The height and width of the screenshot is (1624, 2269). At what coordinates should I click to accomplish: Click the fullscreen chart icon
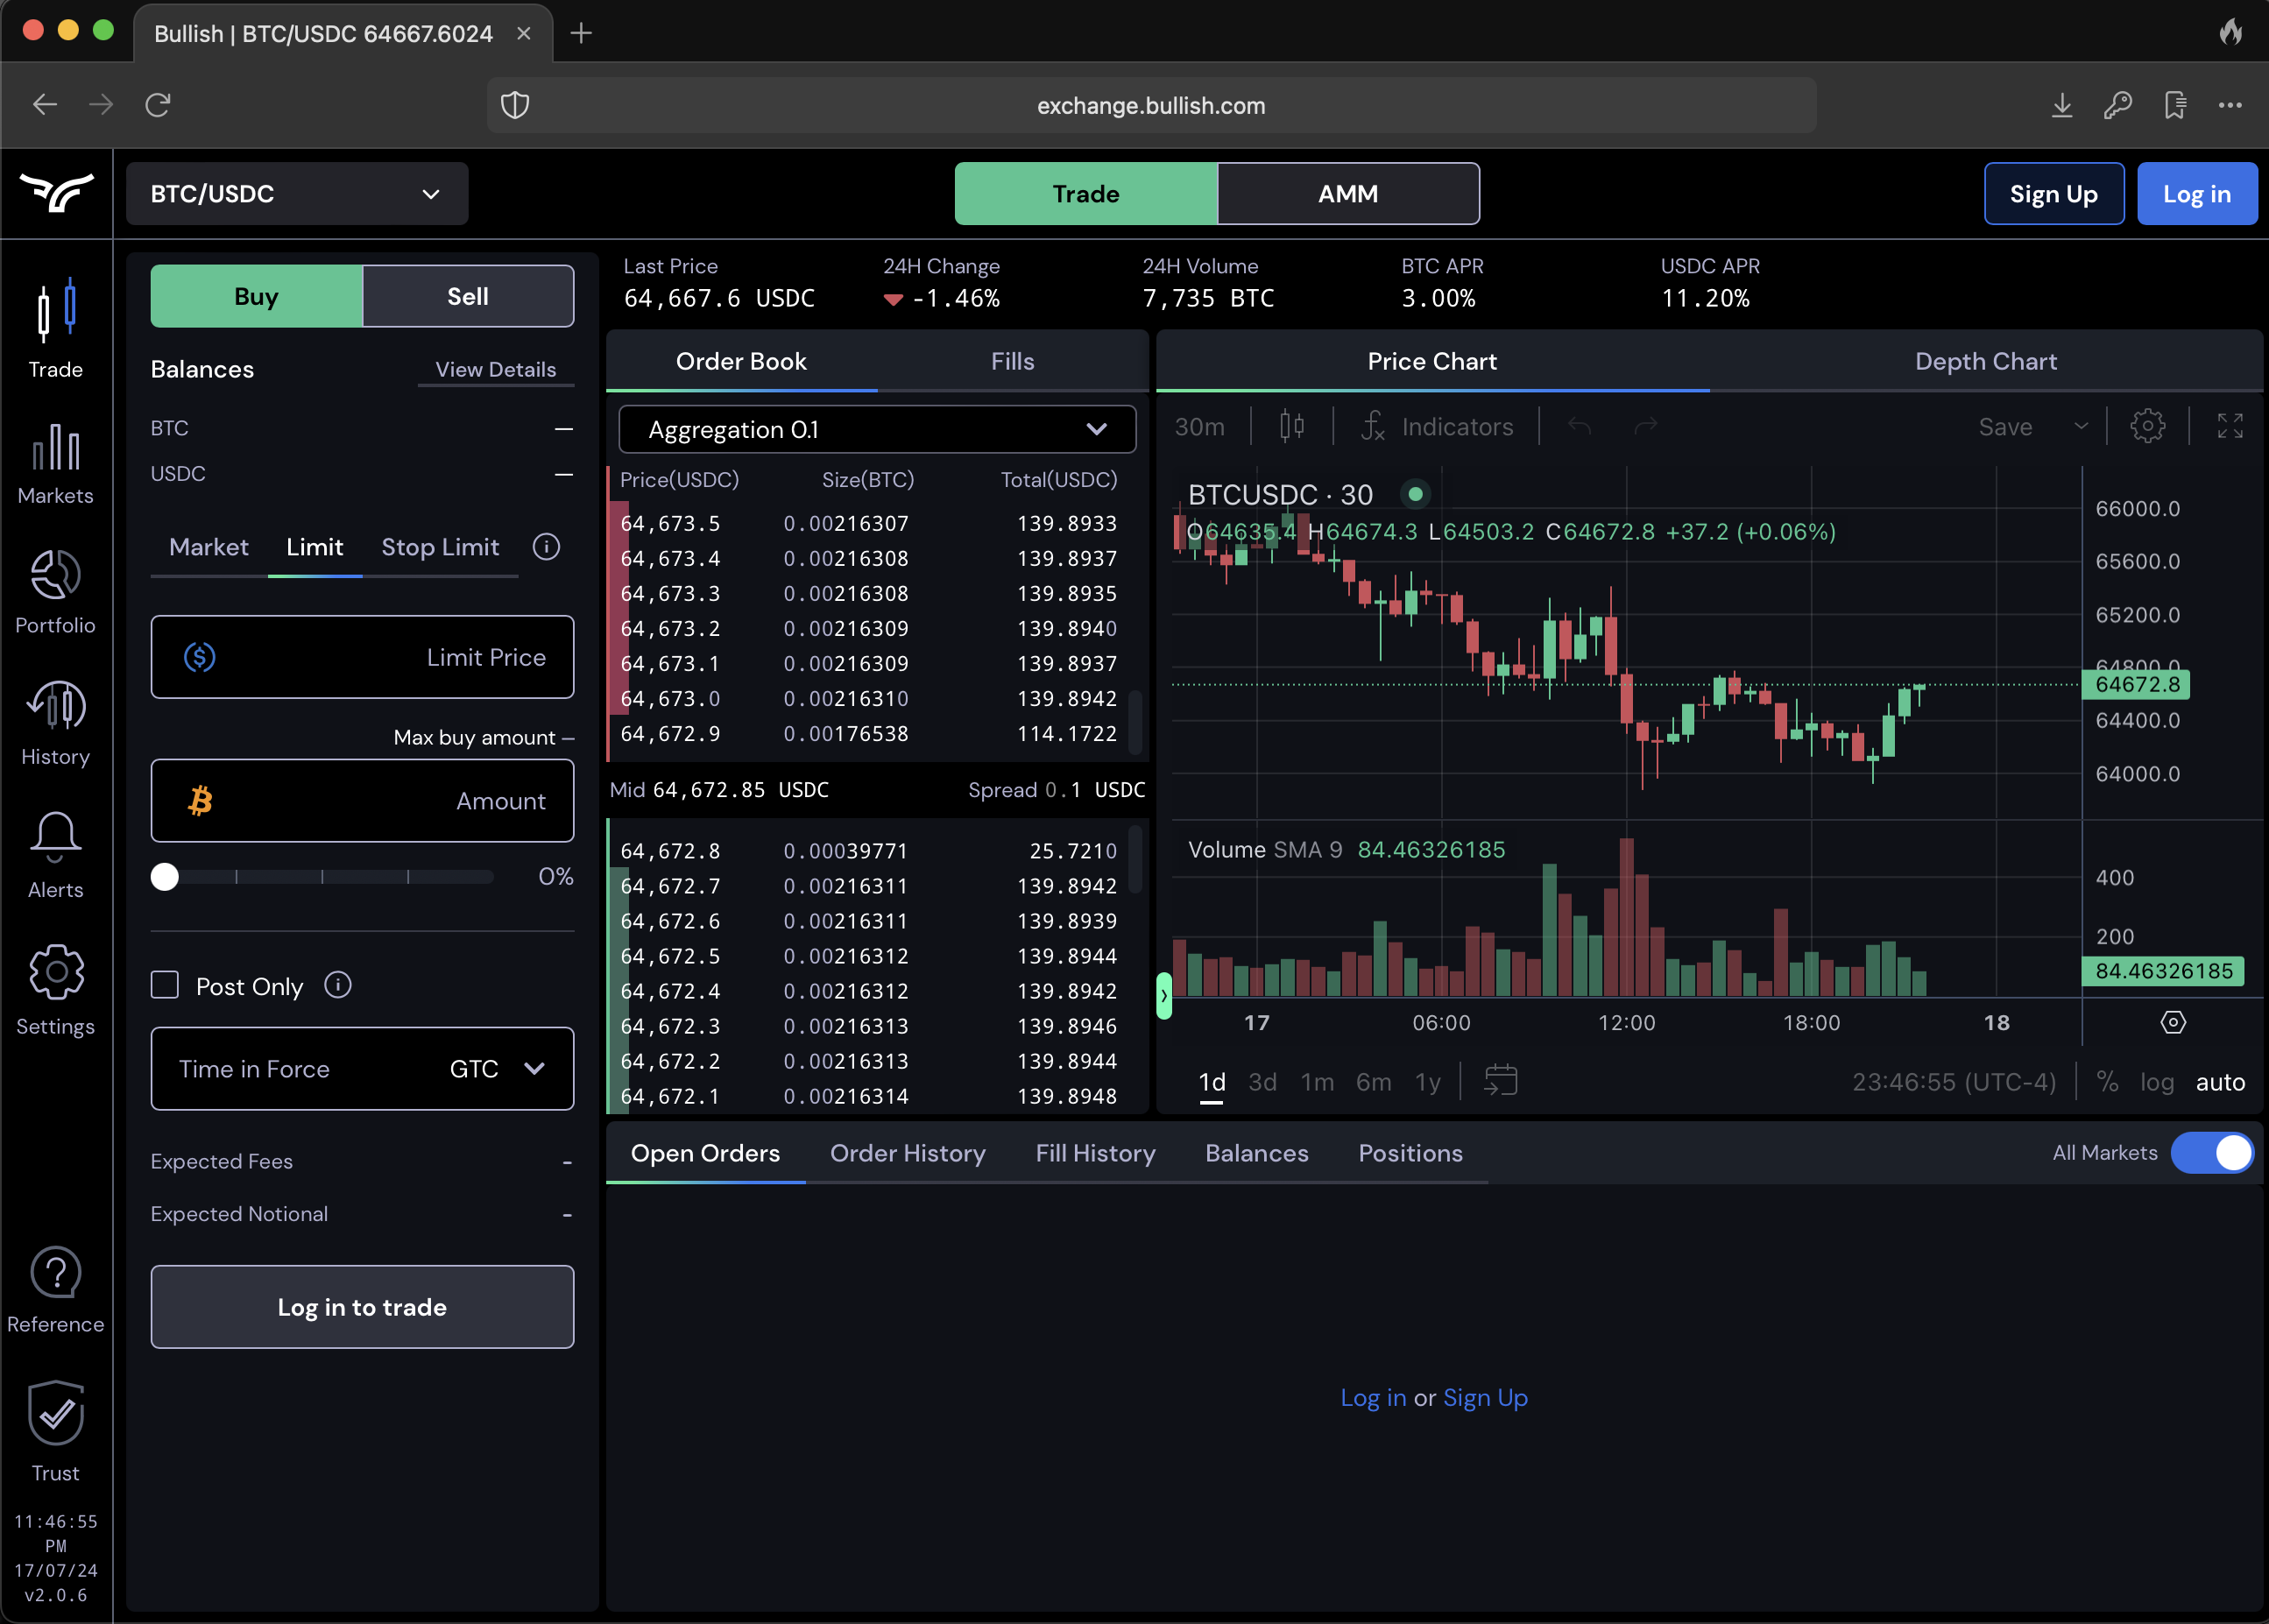click(x=2229, y=427)
